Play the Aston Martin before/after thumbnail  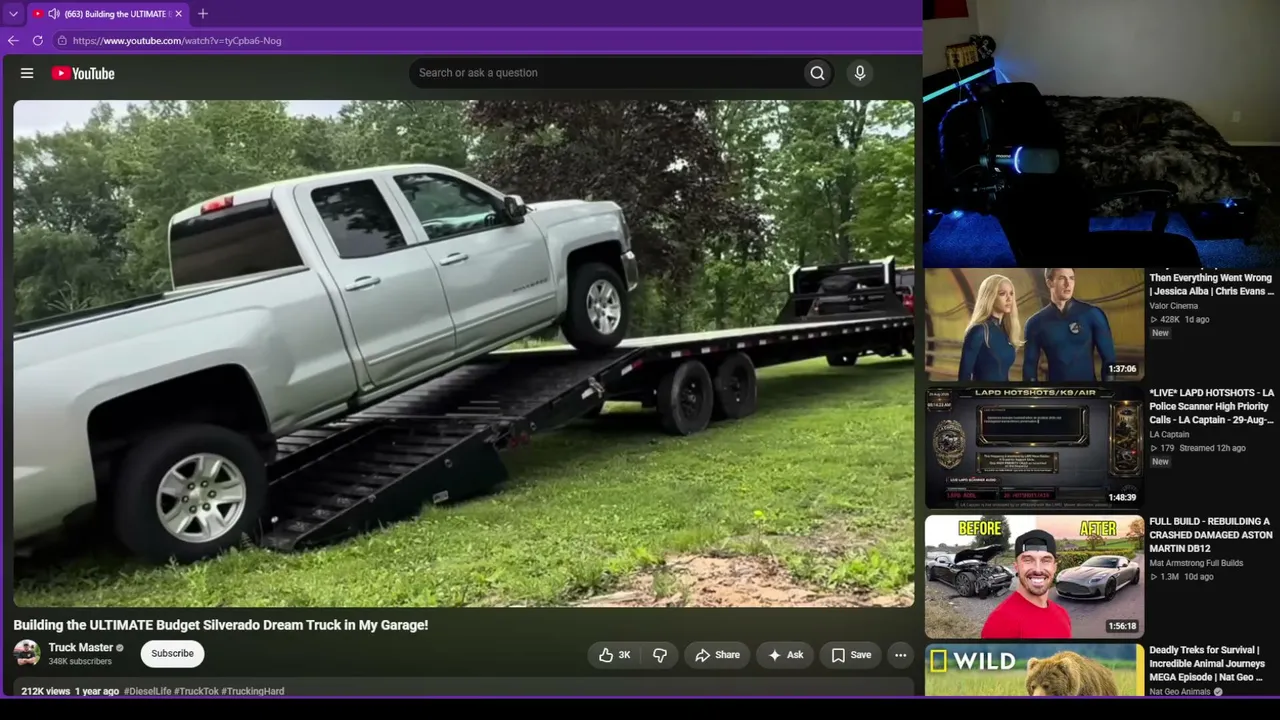1034,576
